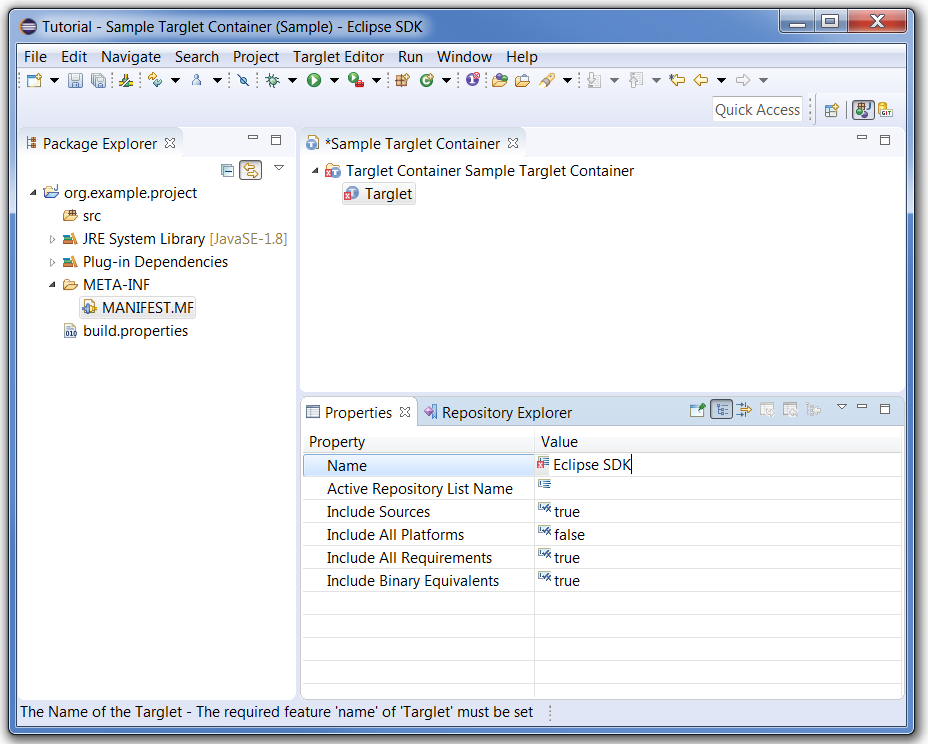This screenshot has width=928, height=744.
Task: Click the Value column header
Action: coord(718,442)
